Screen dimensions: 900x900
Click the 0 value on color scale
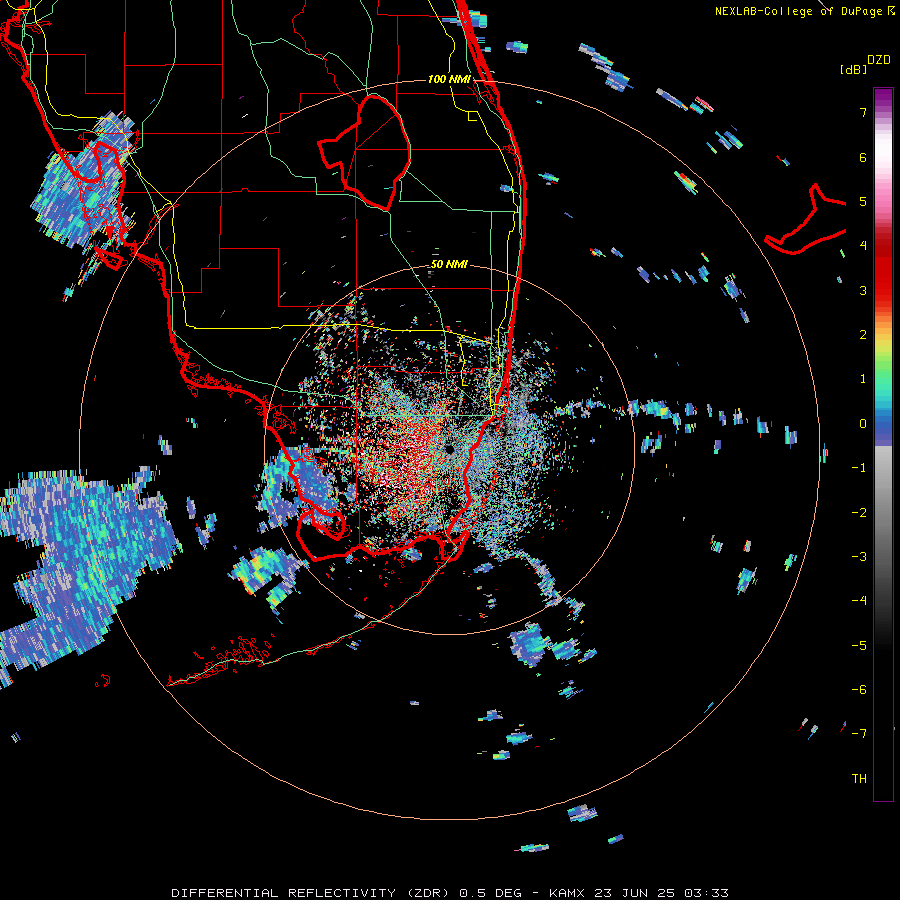863,424
